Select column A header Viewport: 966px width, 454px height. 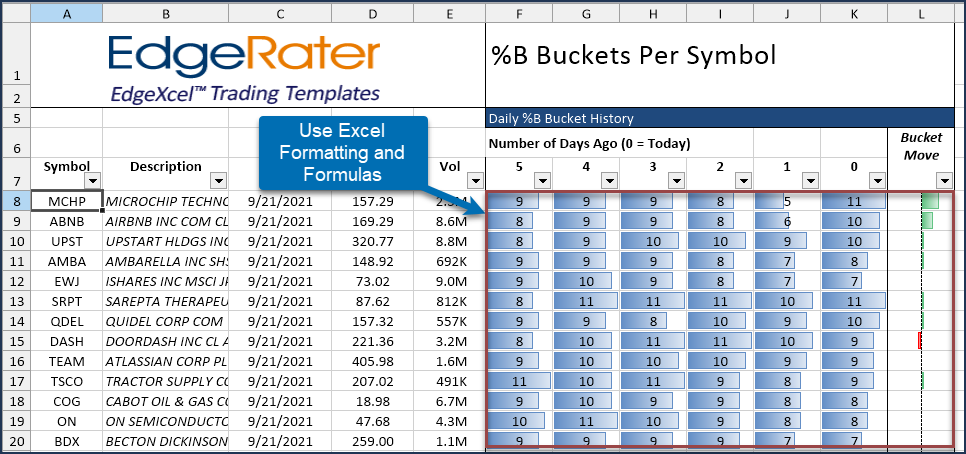coord(67,14)
